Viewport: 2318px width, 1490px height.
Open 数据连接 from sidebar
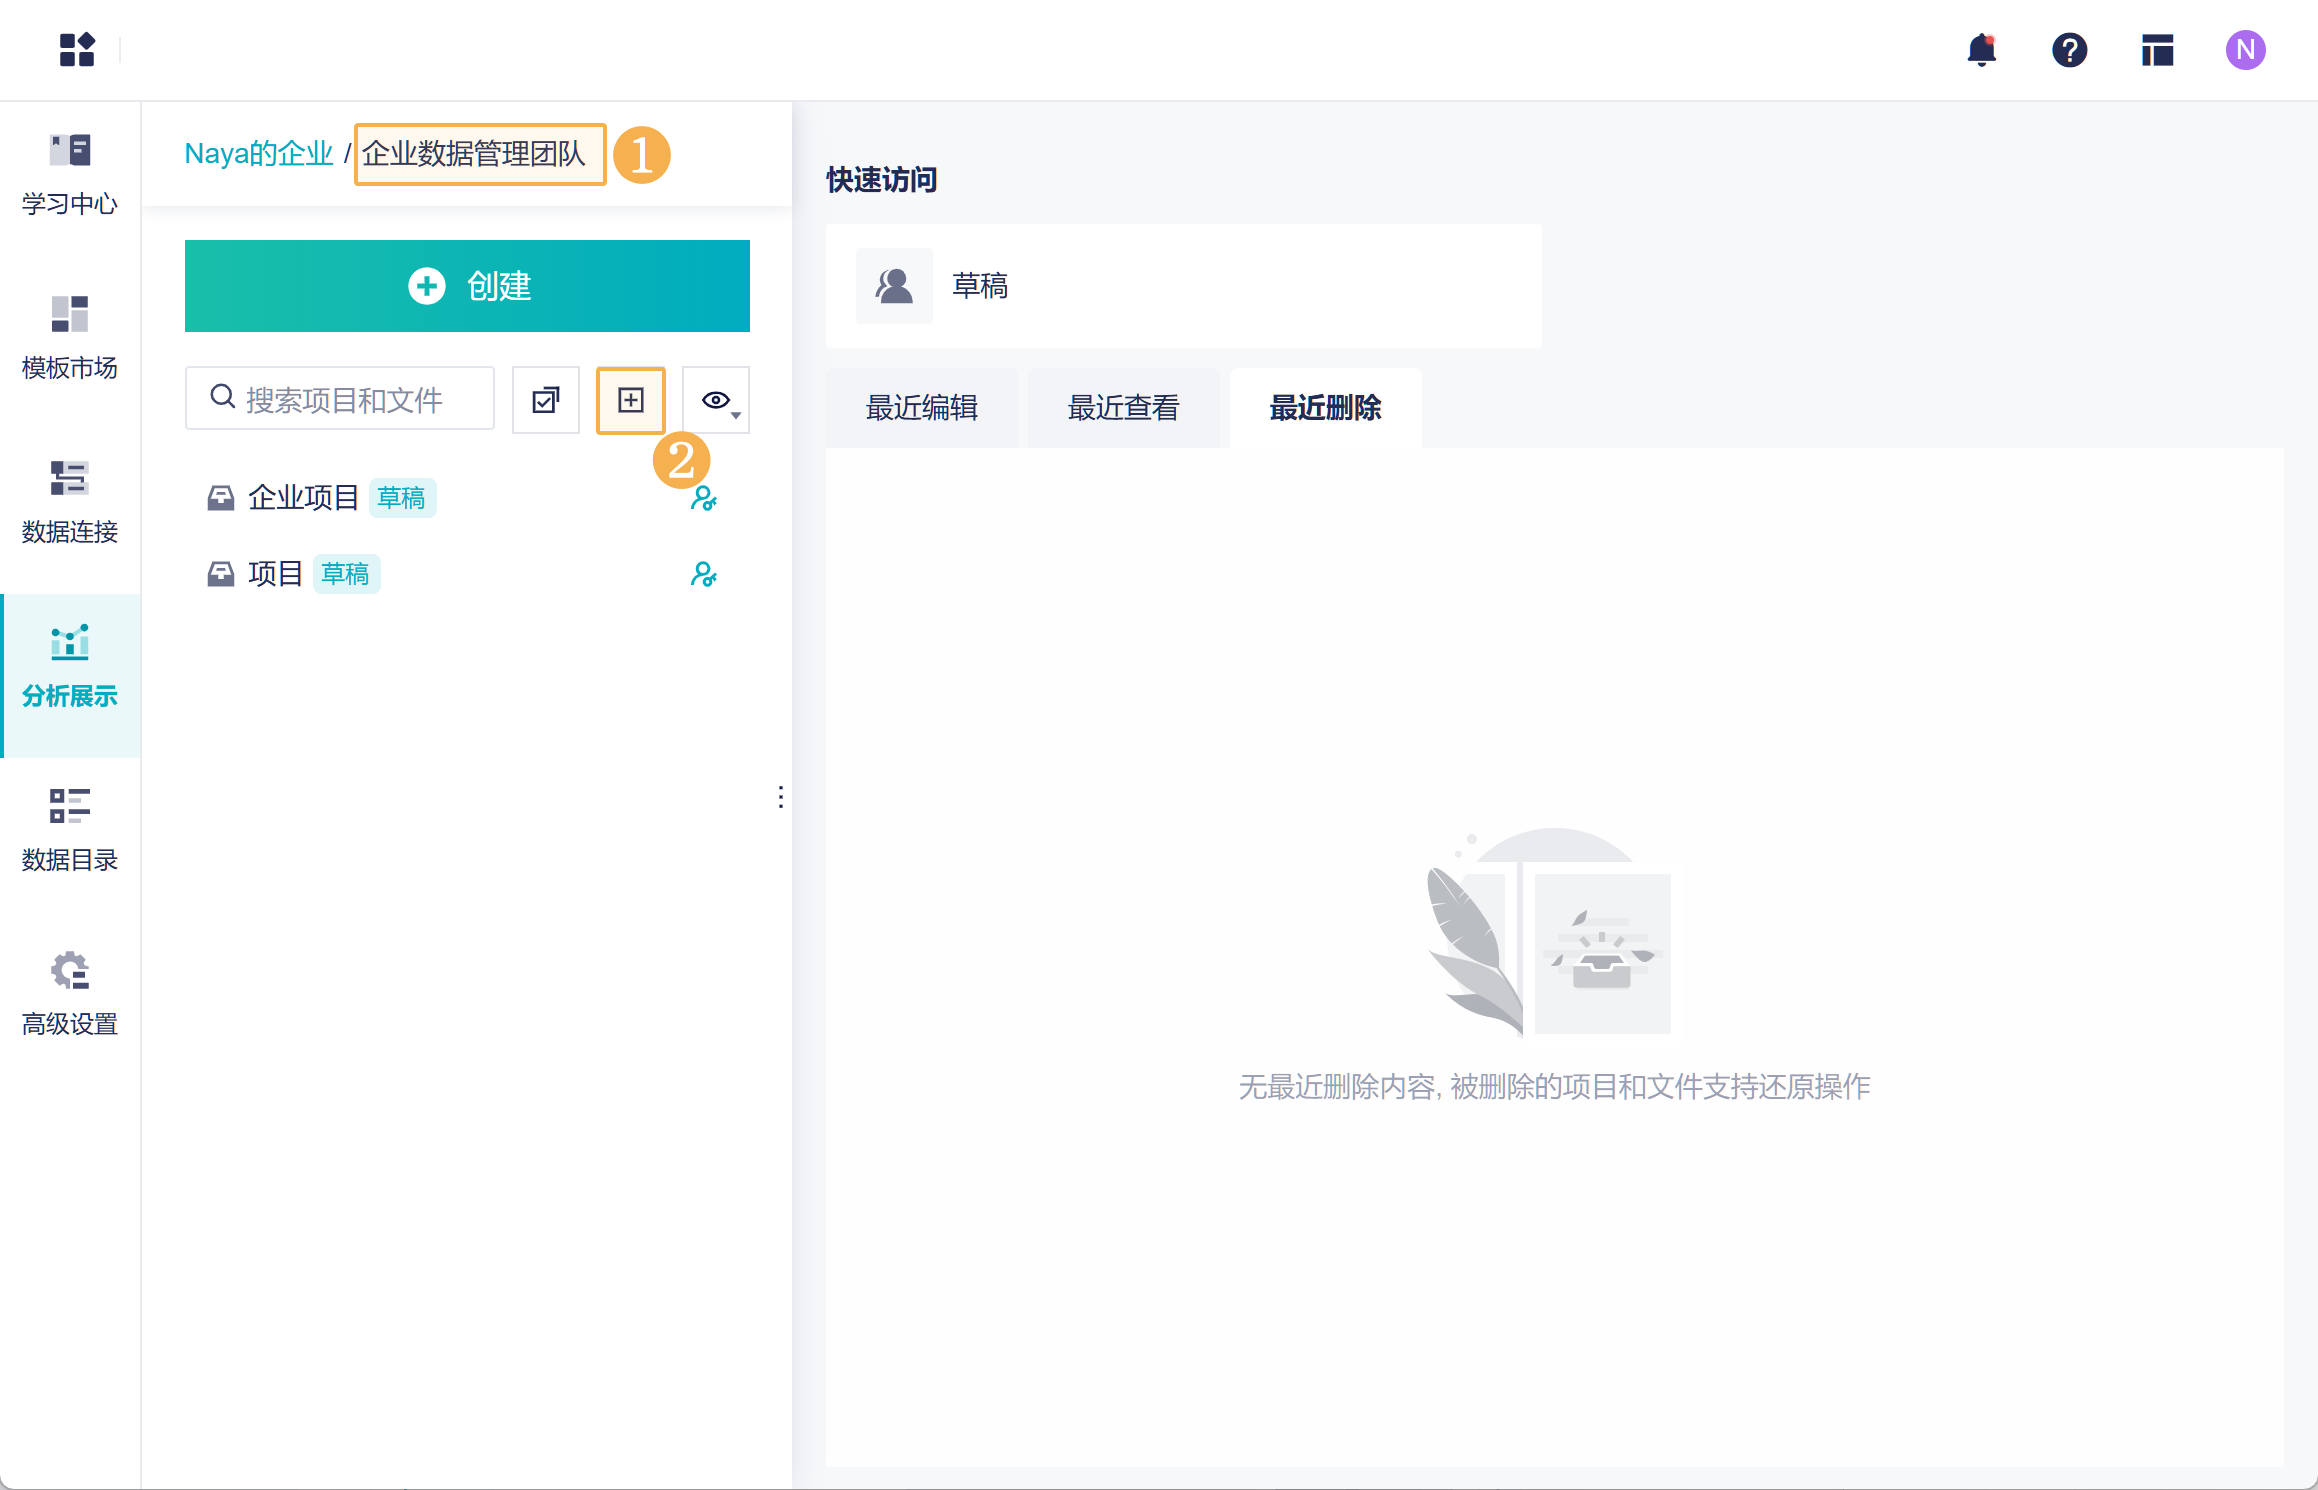(70, 503)
